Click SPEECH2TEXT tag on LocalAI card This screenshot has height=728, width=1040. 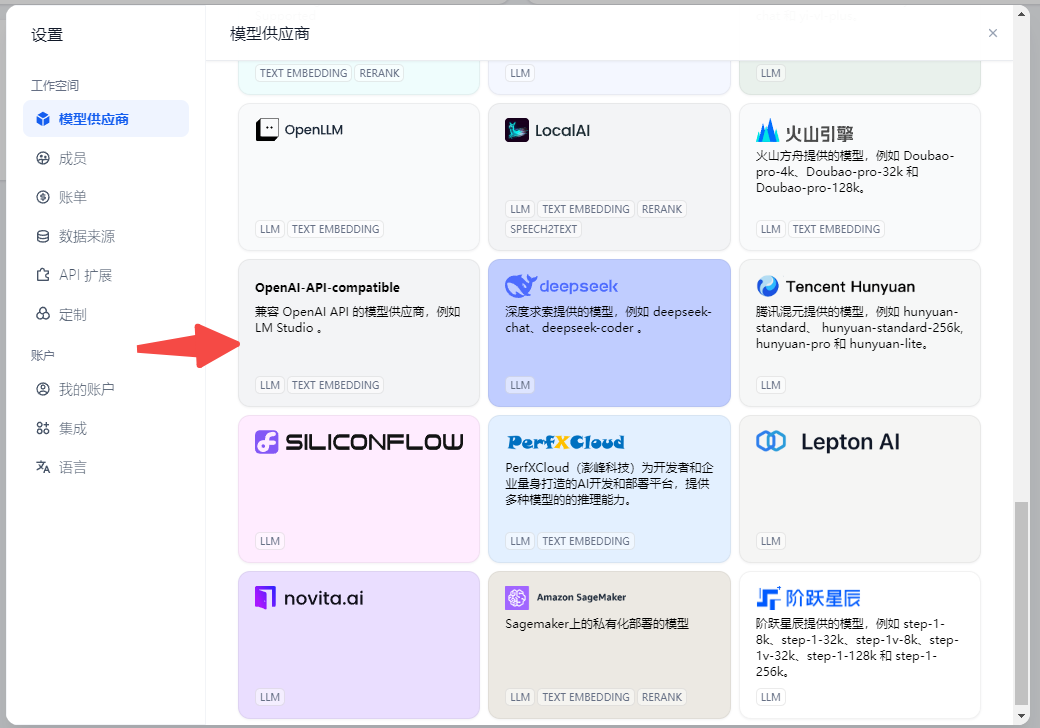(543, 229)
